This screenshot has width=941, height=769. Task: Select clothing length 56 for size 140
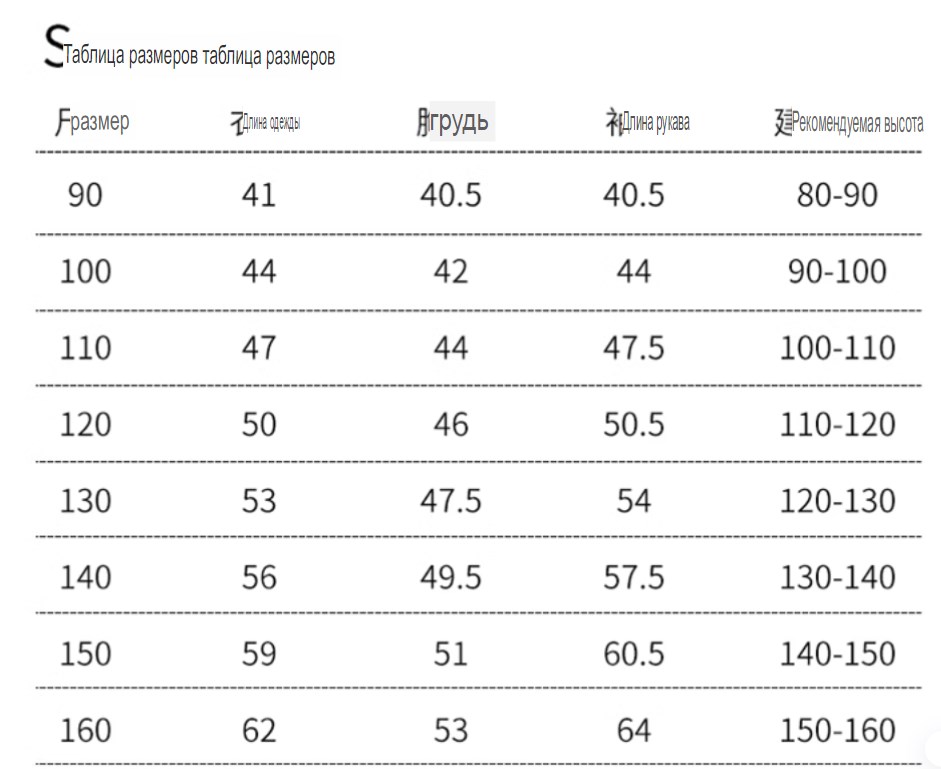point(259,578)
